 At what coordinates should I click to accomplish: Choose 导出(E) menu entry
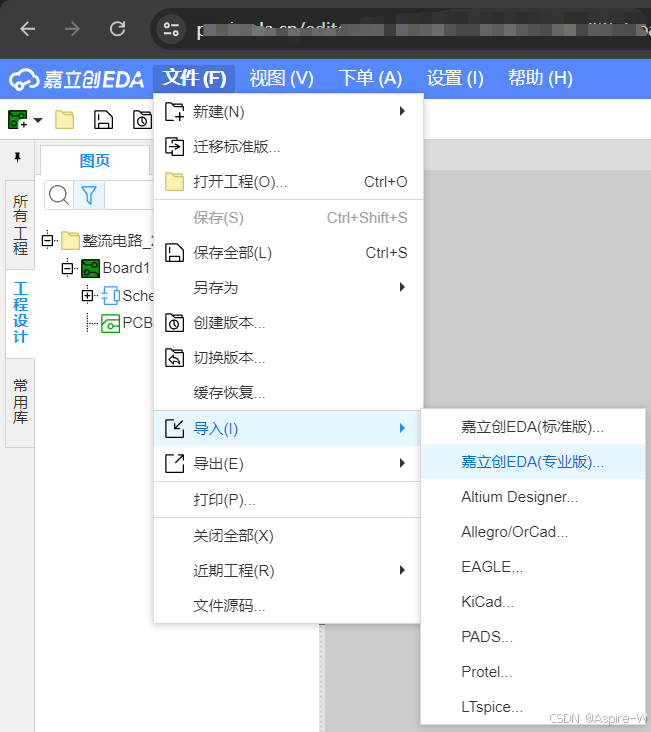pos(287,464)
